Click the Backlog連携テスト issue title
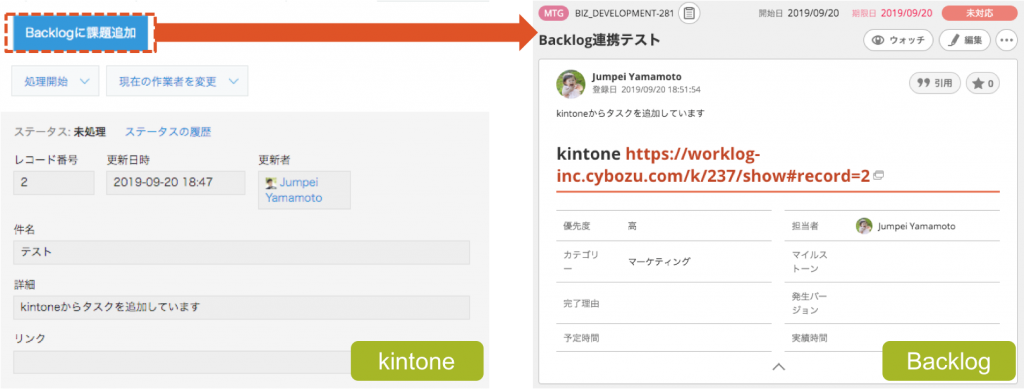The width and height of the screenshot is (1024, 389). [x=600, y=40]
